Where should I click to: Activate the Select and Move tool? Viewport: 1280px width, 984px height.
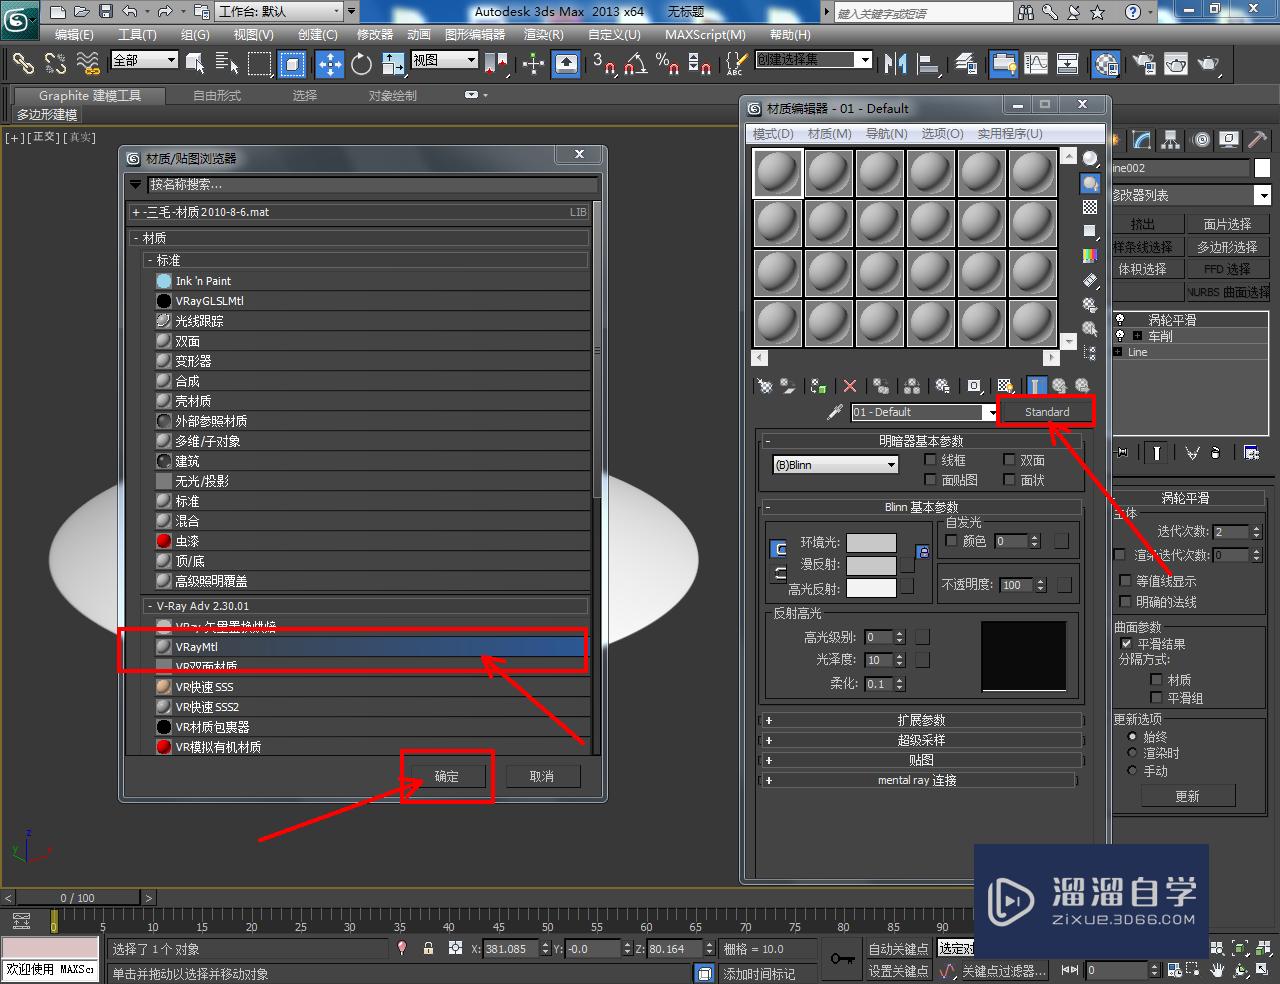[329, 64]
